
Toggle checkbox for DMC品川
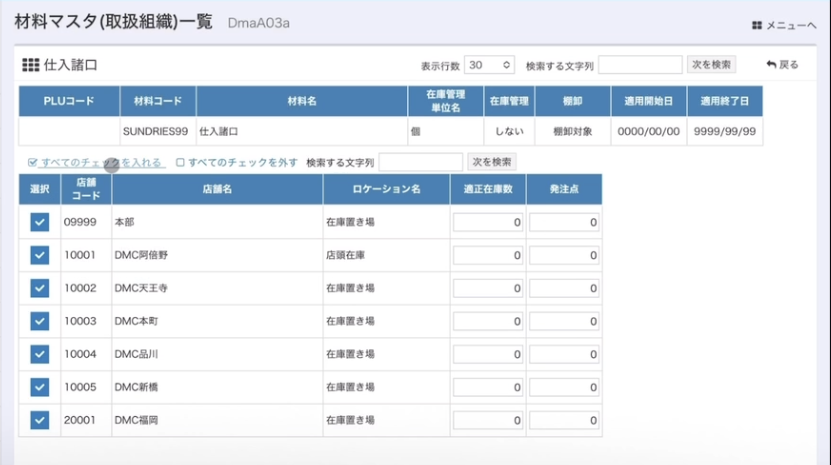coord(39,354)
